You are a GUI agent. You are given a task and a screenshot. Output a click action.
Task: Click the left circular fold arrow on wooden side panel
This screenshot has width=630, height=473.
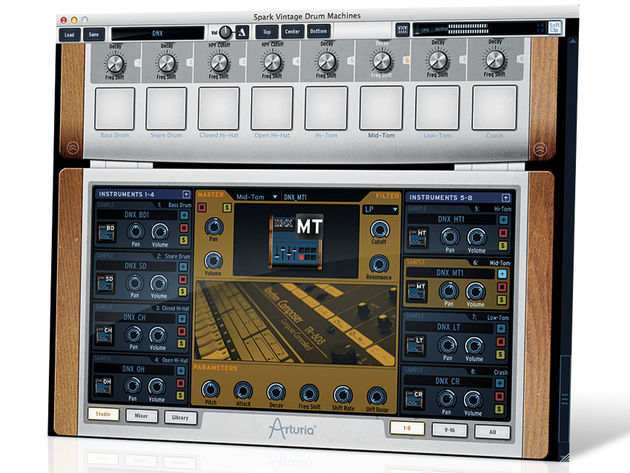[x=73, y=148]
